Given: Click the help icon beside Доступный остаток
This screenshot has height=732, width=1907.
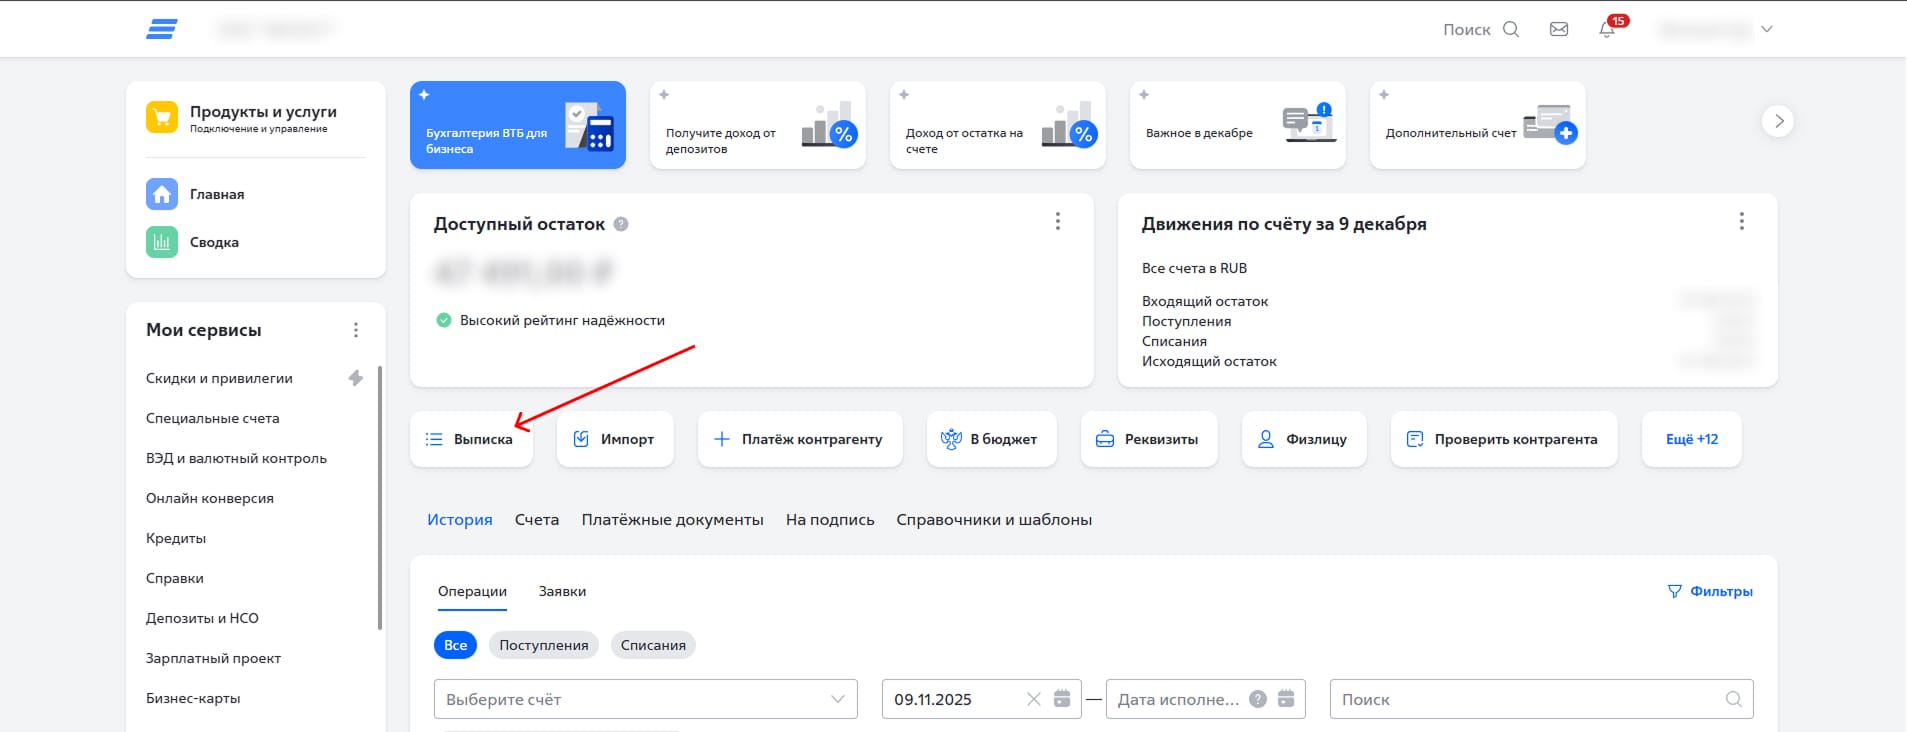Looking at the screenshot, I should point(621,224).
